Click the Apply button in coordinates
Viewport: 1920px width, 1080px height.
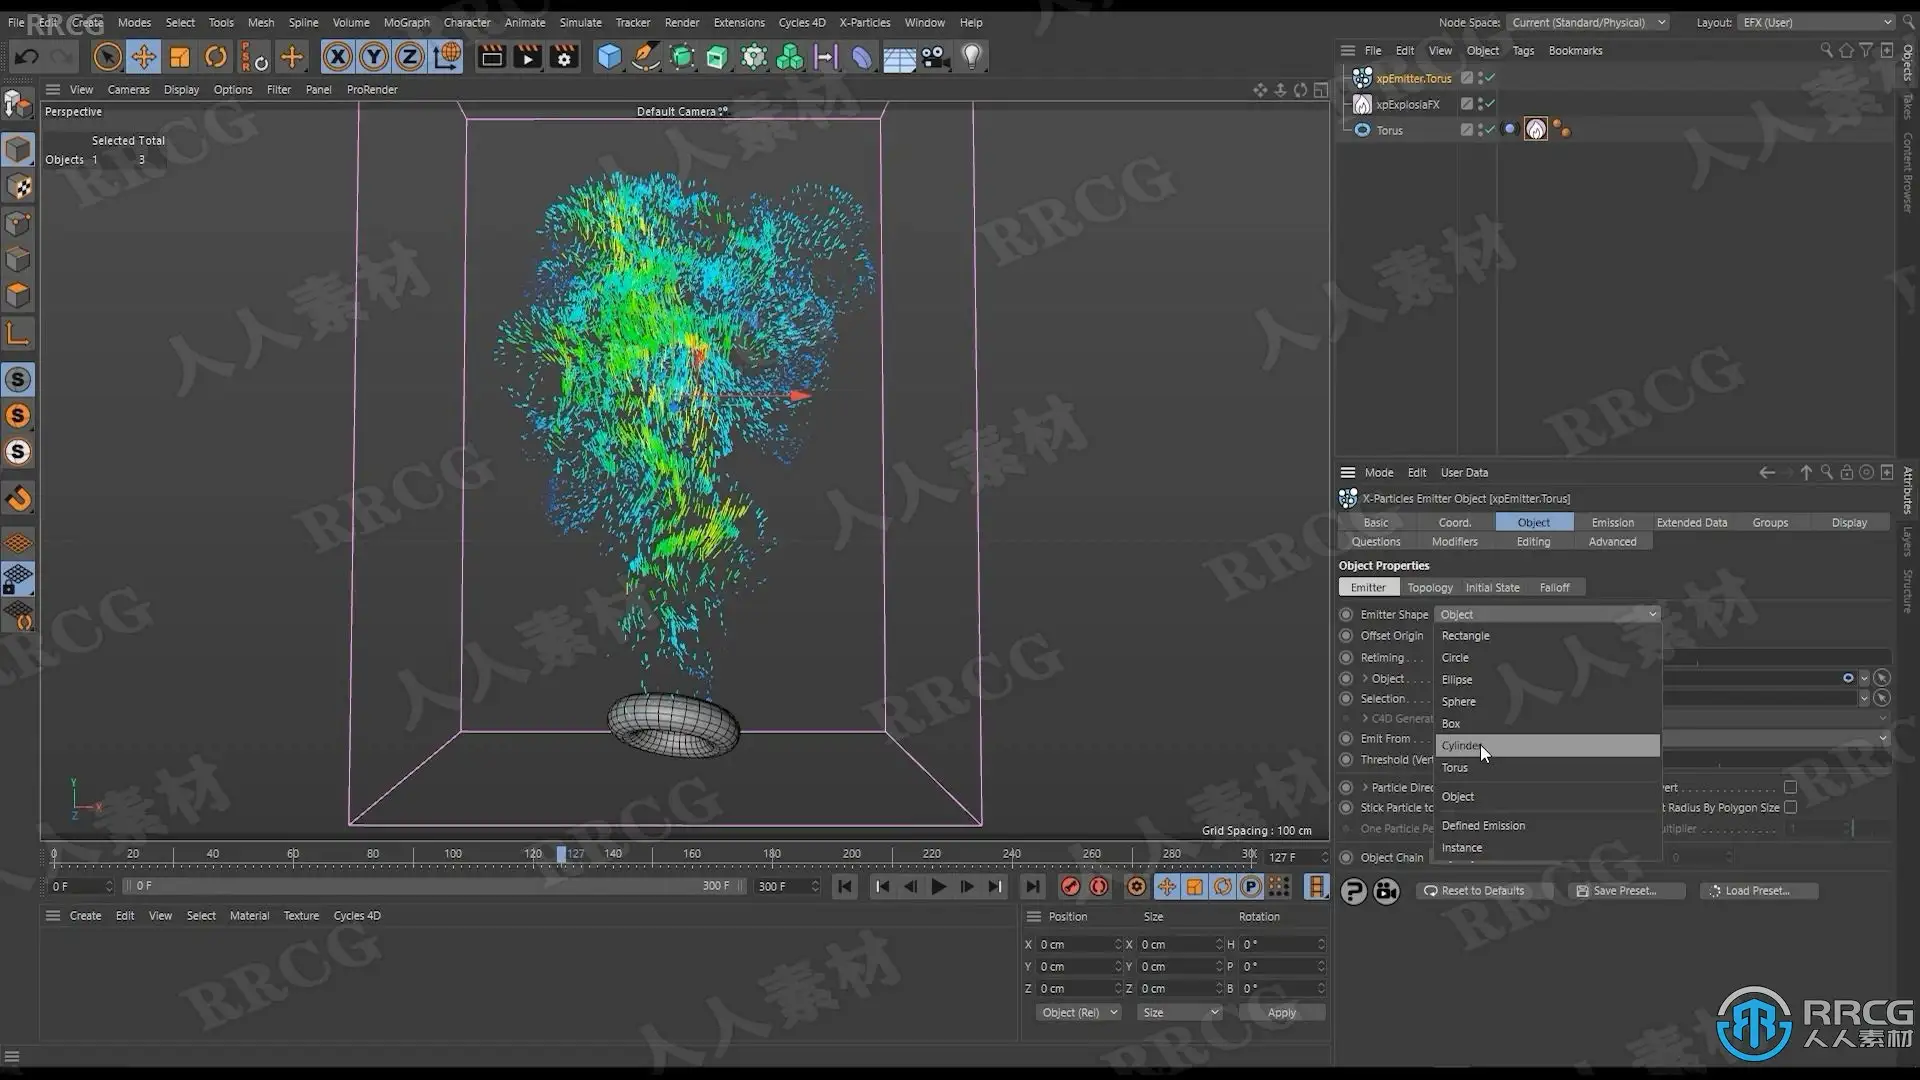click(x=1281, y=1012)
